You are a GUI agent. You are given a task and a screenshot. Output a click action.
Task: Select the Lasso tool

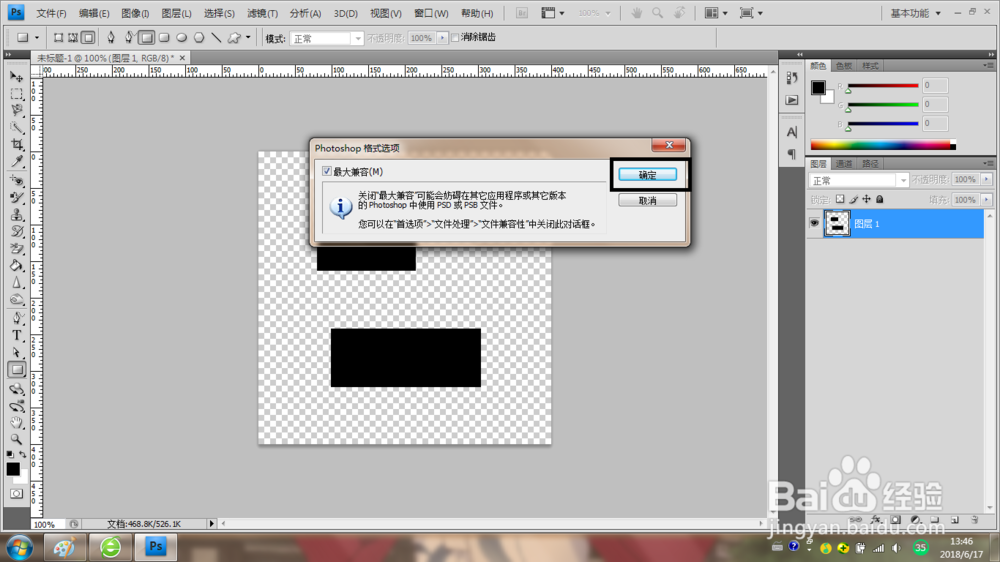tap(17, 110)
